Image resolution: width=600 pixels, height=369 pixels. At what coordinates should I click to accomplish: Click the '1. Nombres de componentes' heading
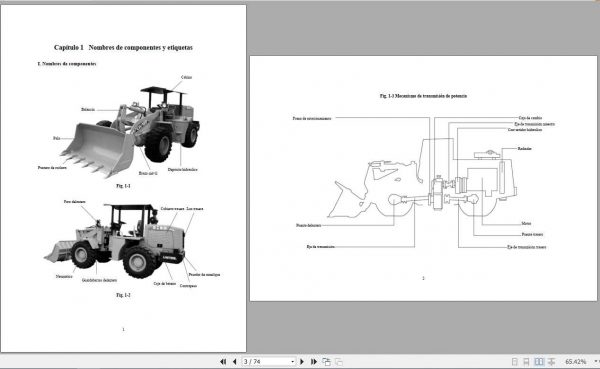(67, 64)
